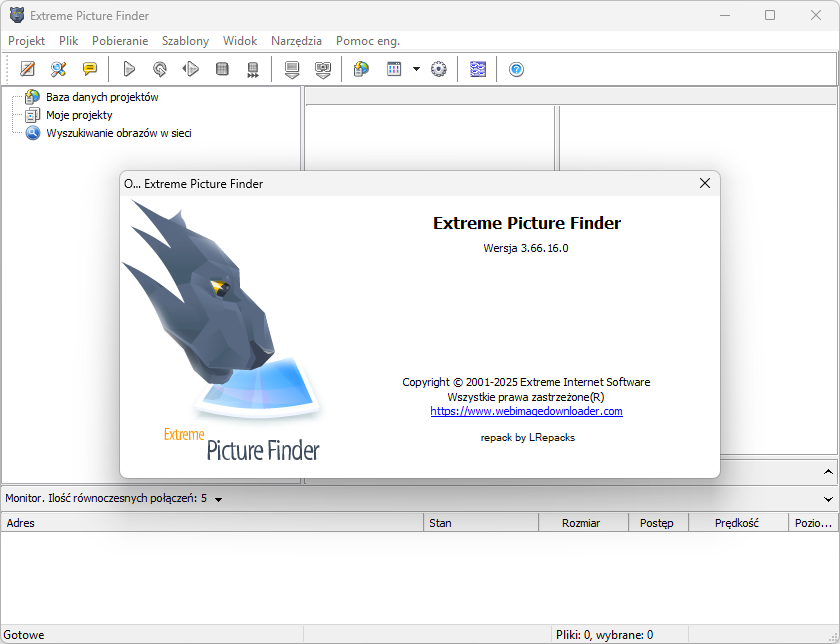This screenshot has width=840, height=644.
Task: Select Wyszukiwanie obrazów w sieci tree item
Action: [x=118, y=133]
